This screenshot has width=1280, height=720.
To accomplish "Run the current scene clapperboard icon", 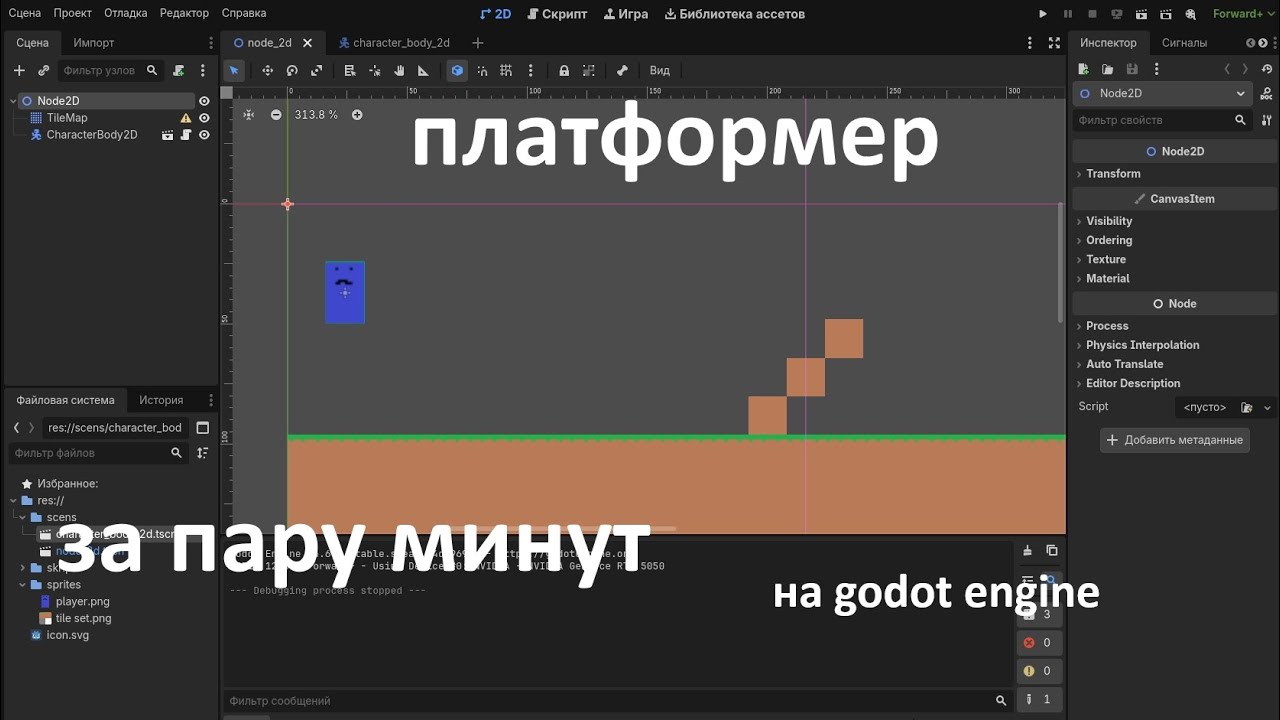I will click(x=1141, y=14).
